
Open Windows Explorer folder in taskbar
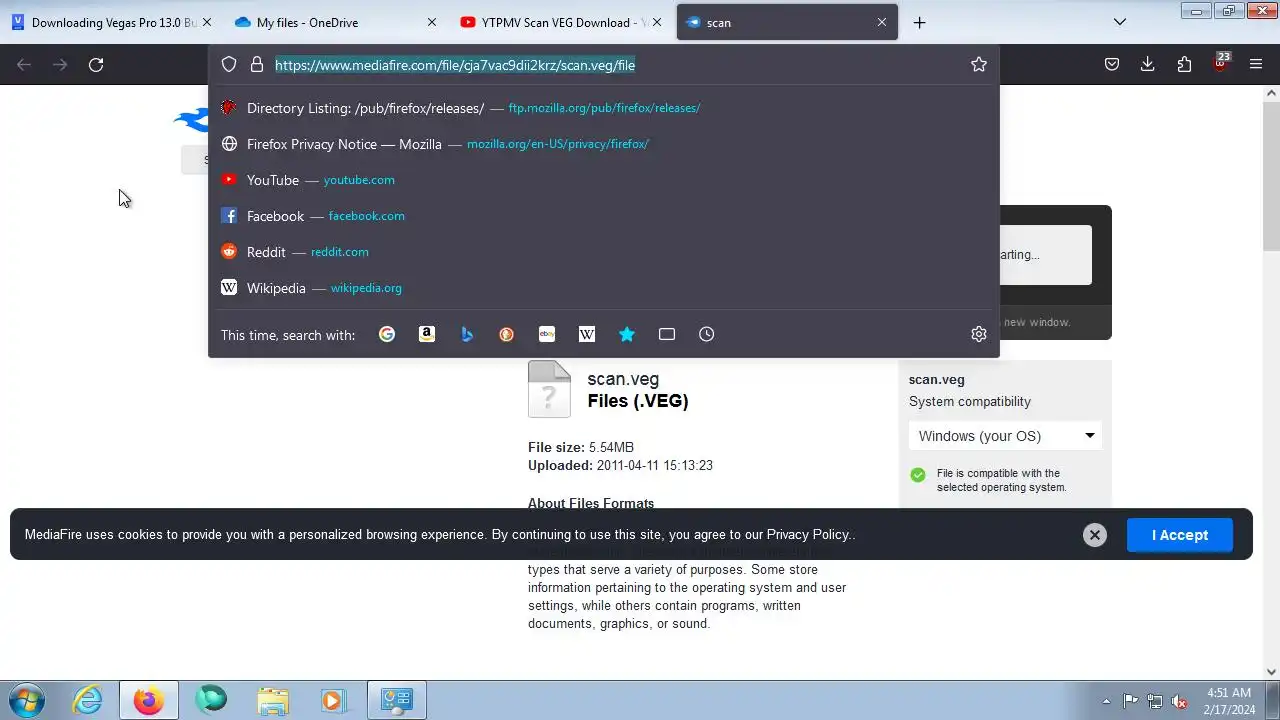[272, 701]
